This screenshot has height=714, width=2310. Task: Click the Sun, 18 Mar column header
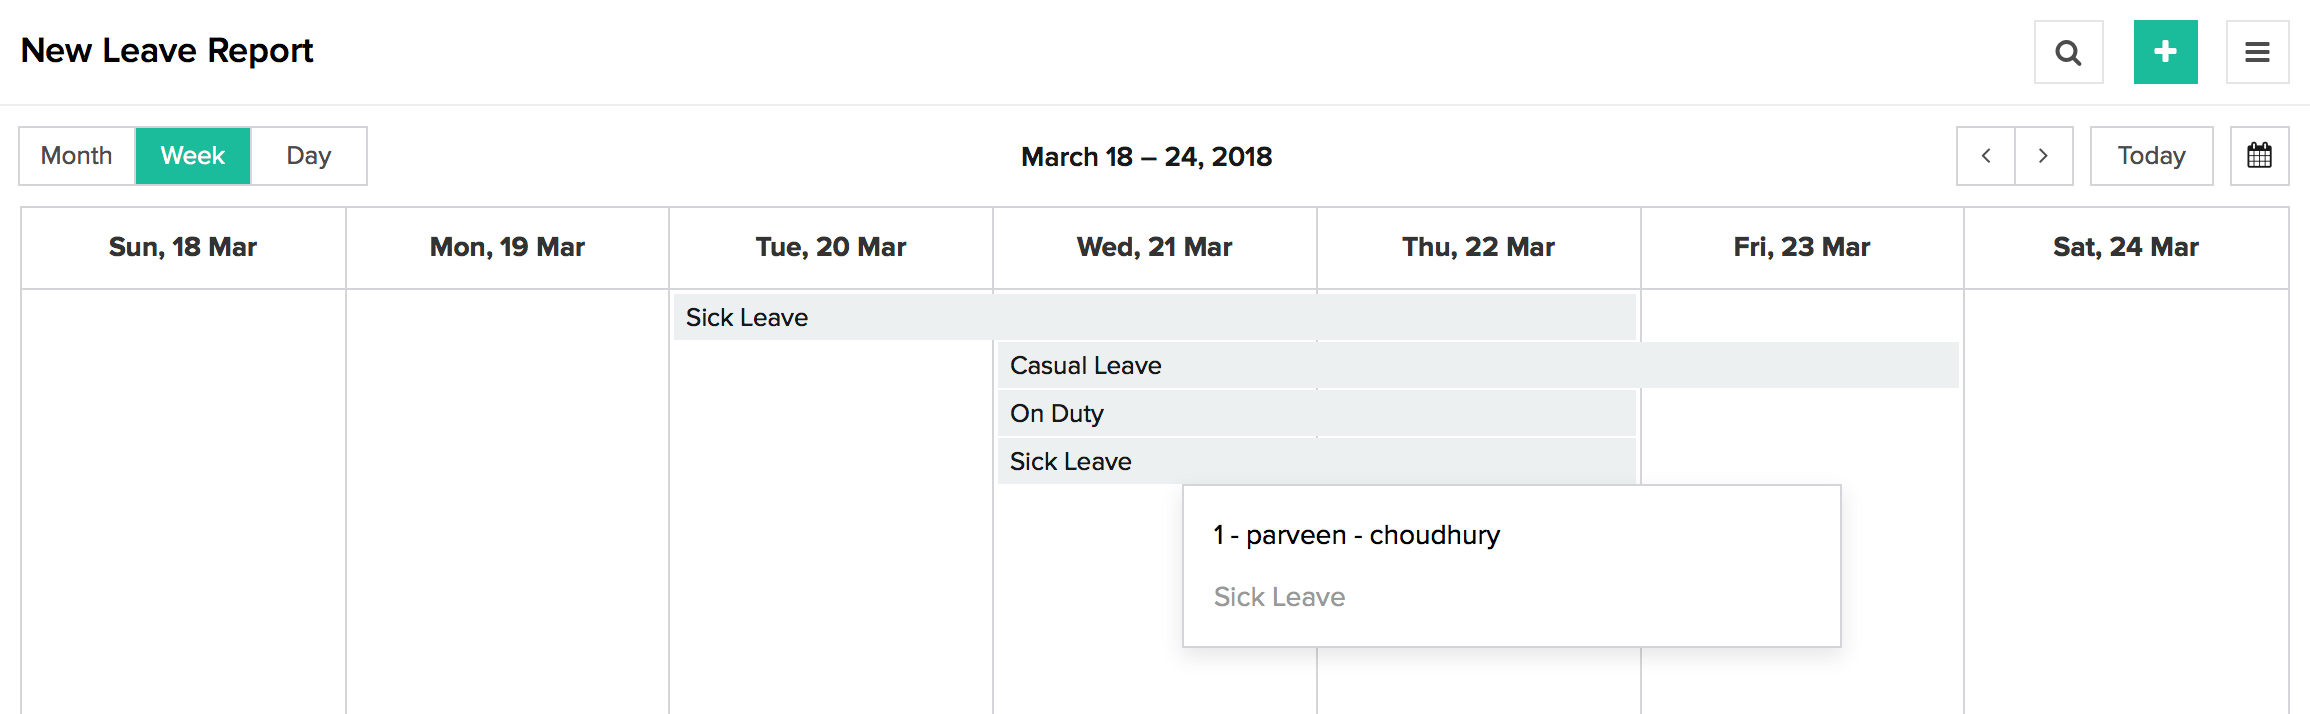tap(183, 247)
